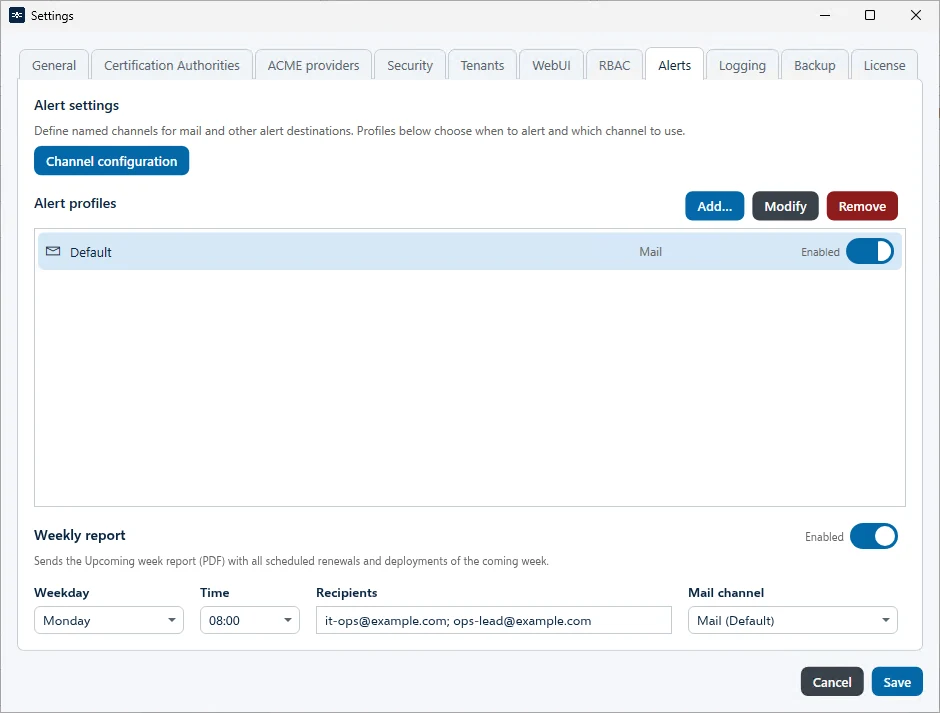The image size is (940, 713).
Task: Open the ACME providers tab
Action: click(x=314, y=65)
